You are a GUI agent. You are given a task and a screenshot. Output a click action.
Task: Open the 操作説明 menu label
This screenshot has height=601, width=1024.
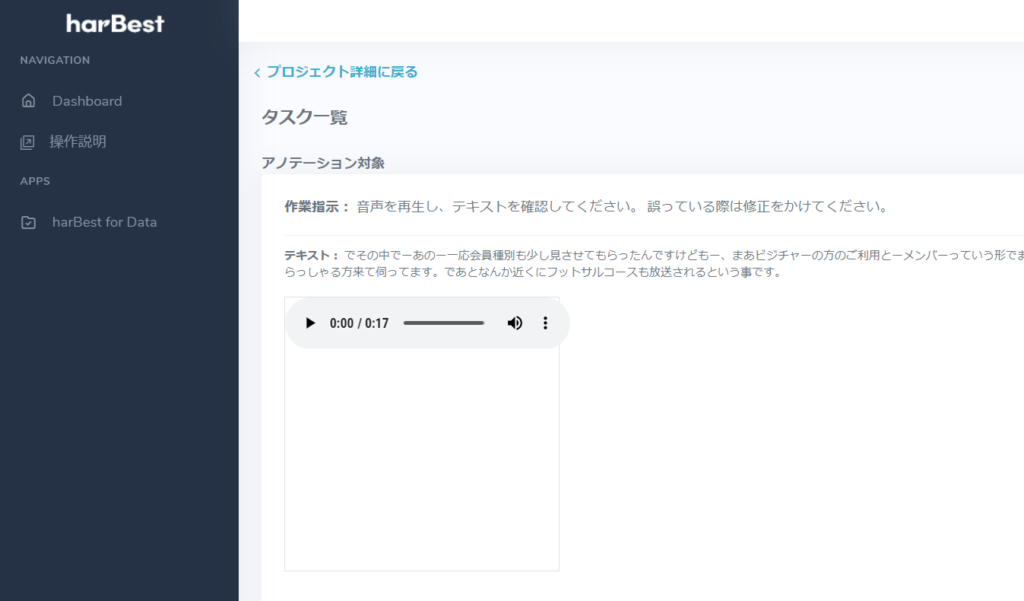[x=78, y=142]
